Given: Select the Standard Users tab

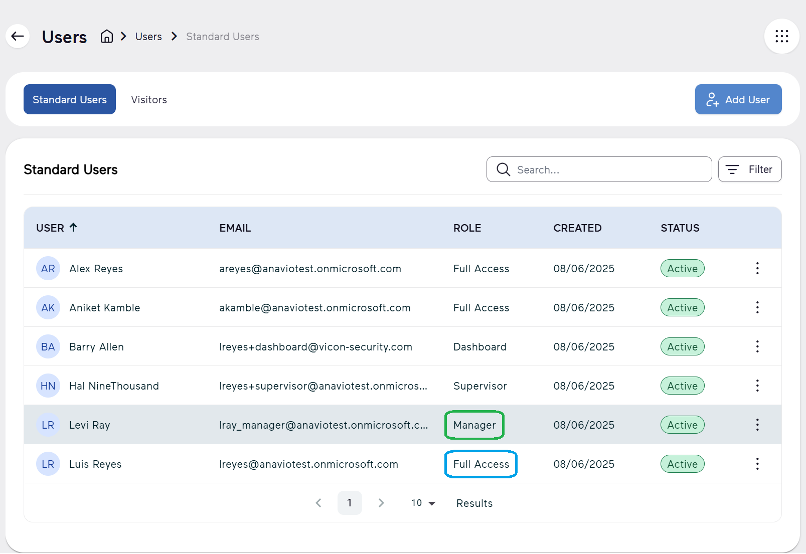Looking at the screenshot, I should click(70, 100).
